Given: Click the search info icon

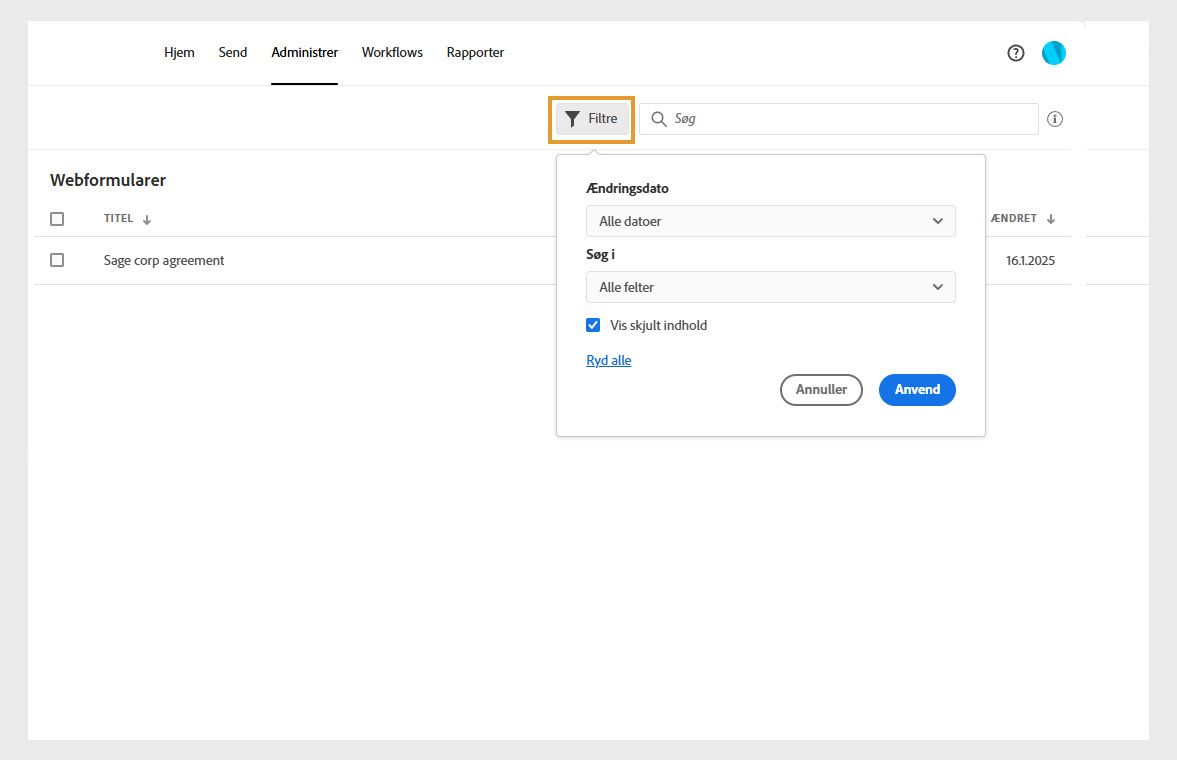Looking at the screenshot, I should (1055, 119).
